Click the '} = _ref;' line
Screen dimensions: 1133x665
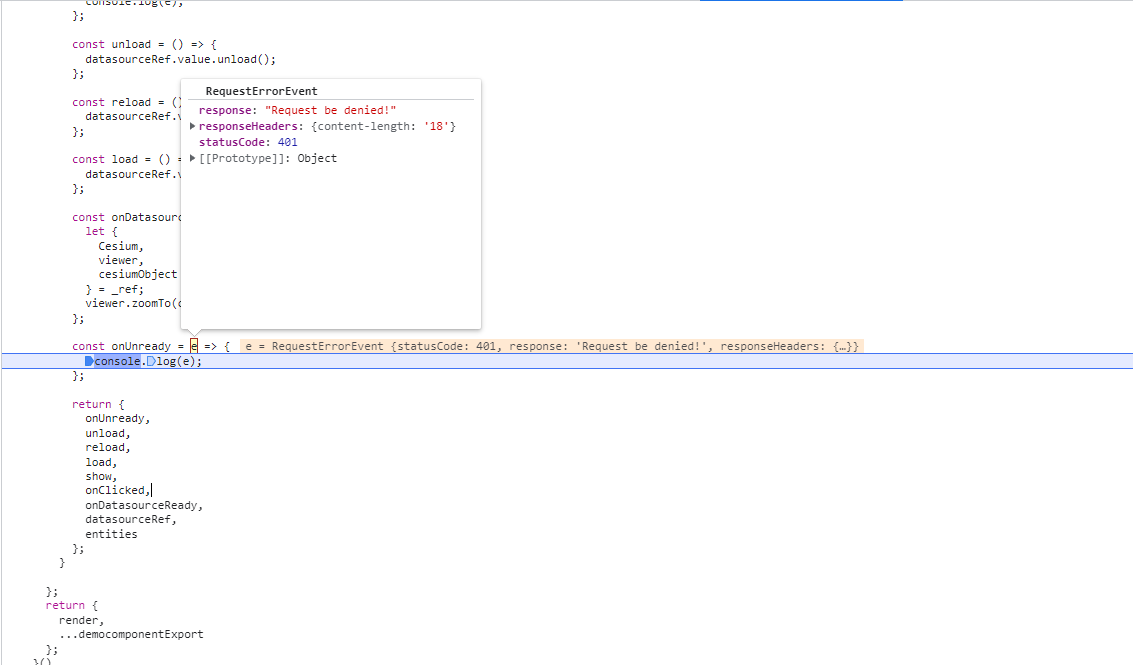(114, 289)
